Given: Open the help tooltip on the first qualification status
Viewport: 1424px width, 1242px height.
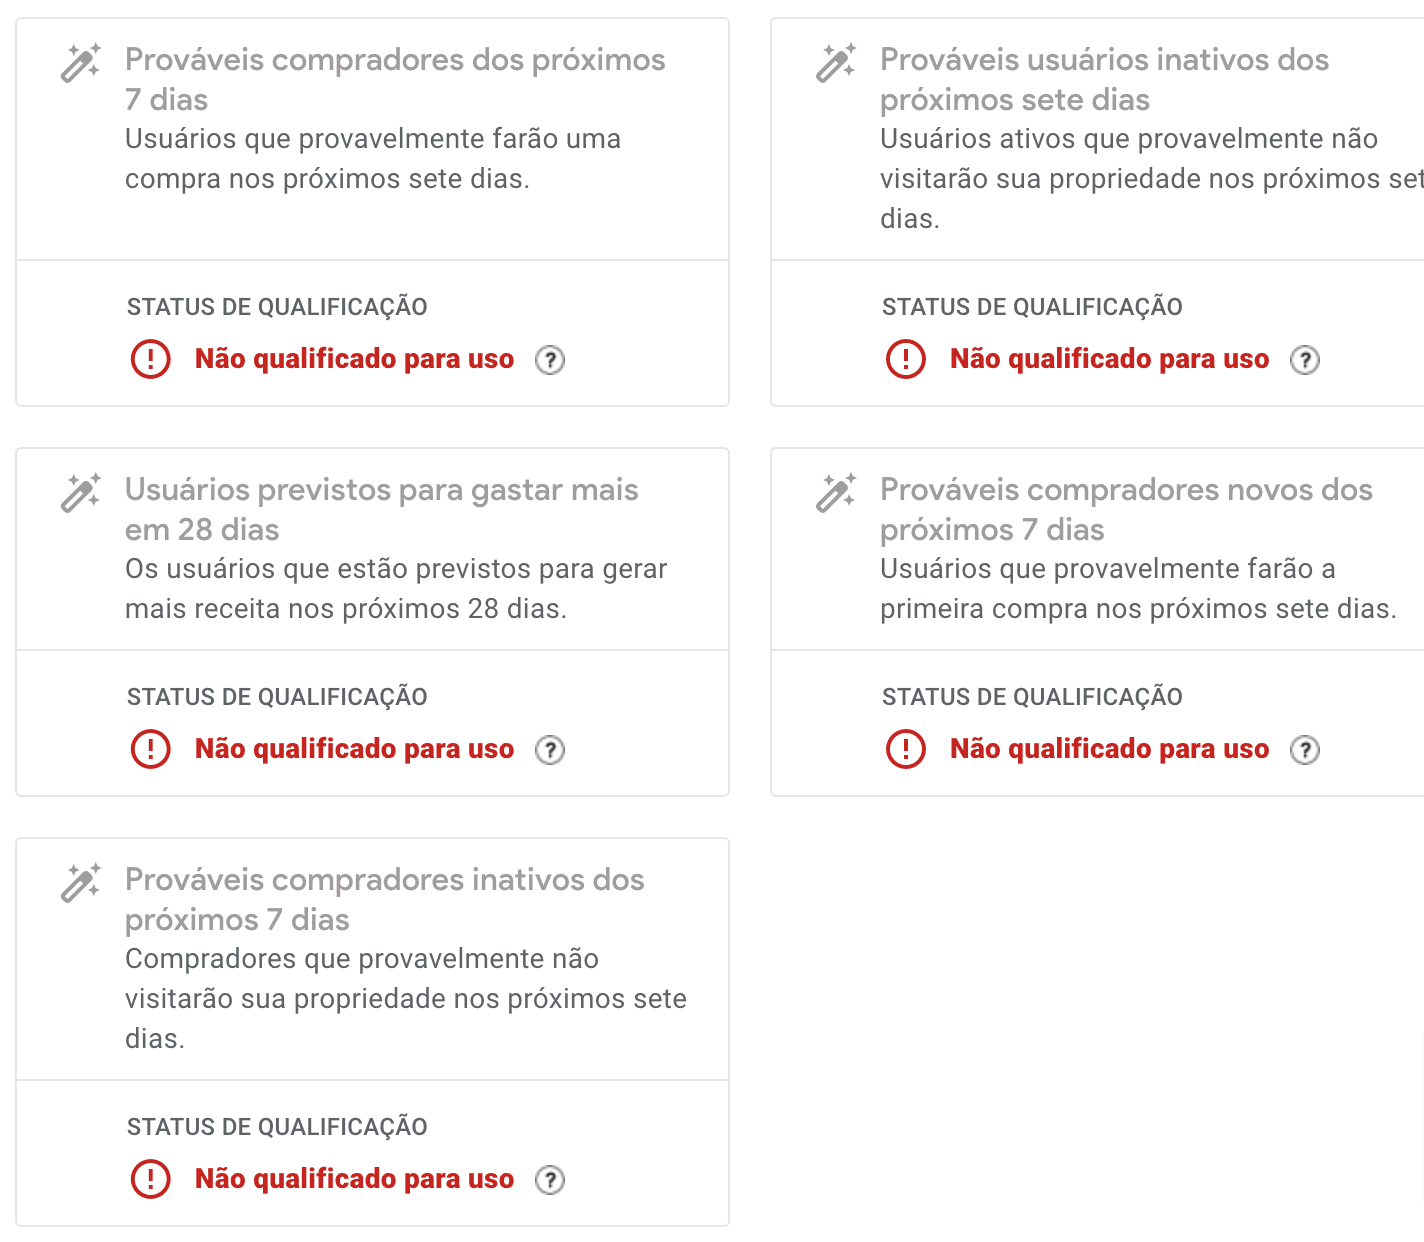Looking at the screenshot, I should tap(551, 358).
